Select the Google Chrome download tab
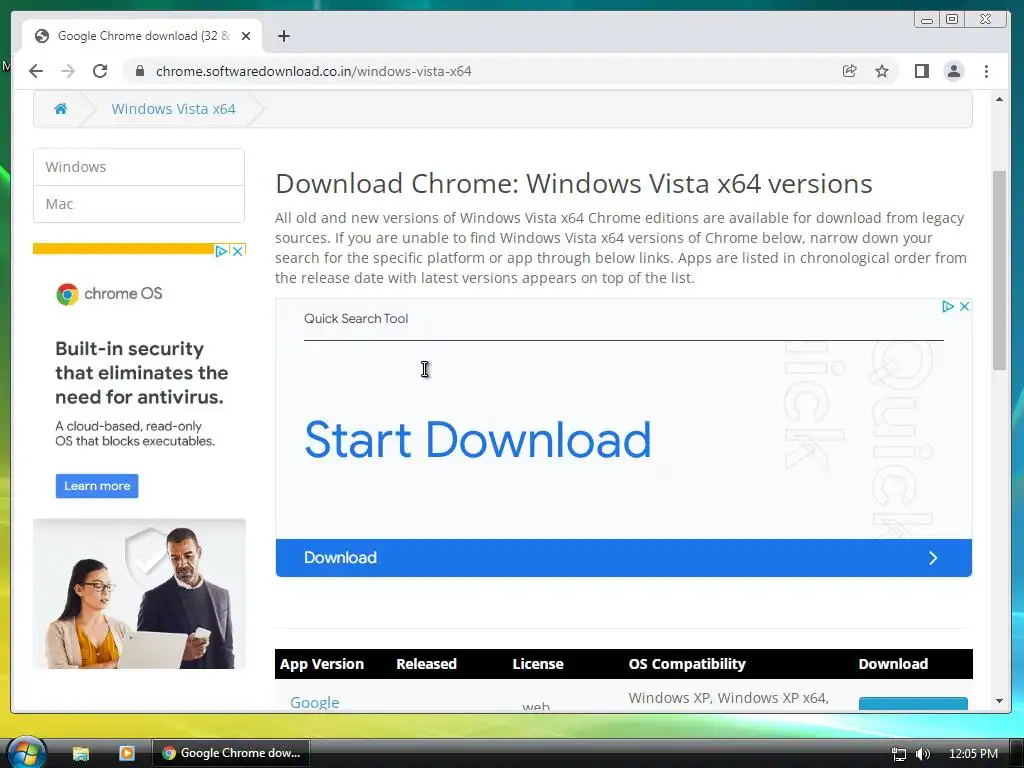The image size is (1024, 768). coord(142,36)
